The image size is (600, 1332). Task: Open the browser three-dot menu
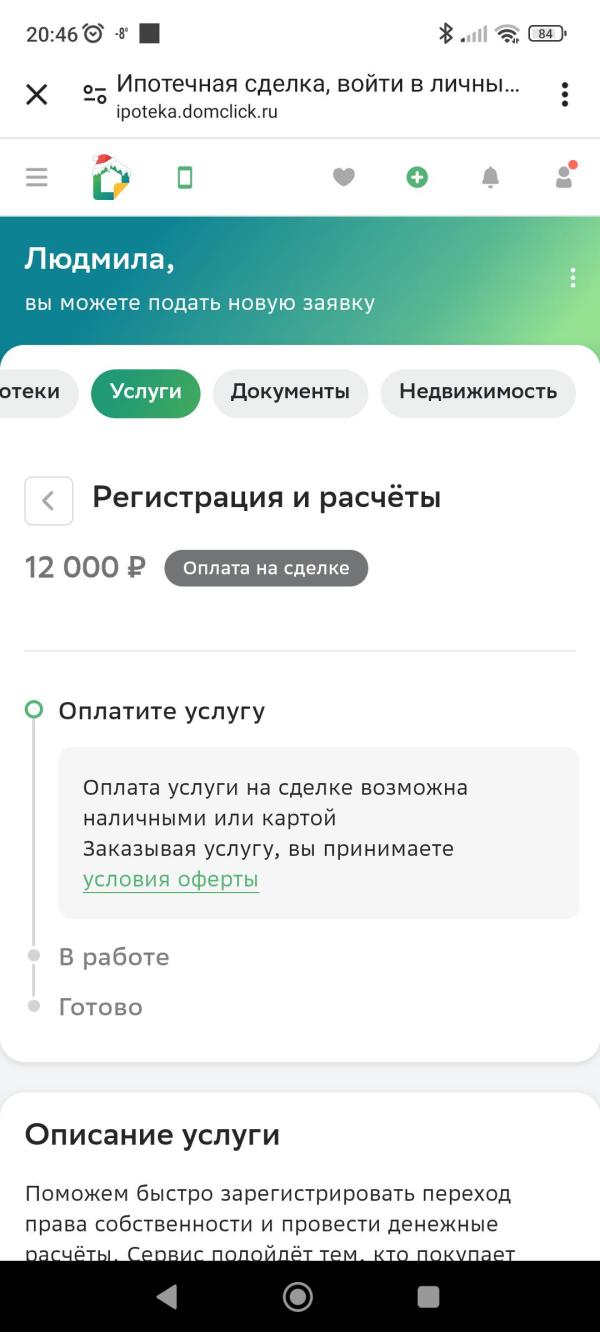(564, 94)
